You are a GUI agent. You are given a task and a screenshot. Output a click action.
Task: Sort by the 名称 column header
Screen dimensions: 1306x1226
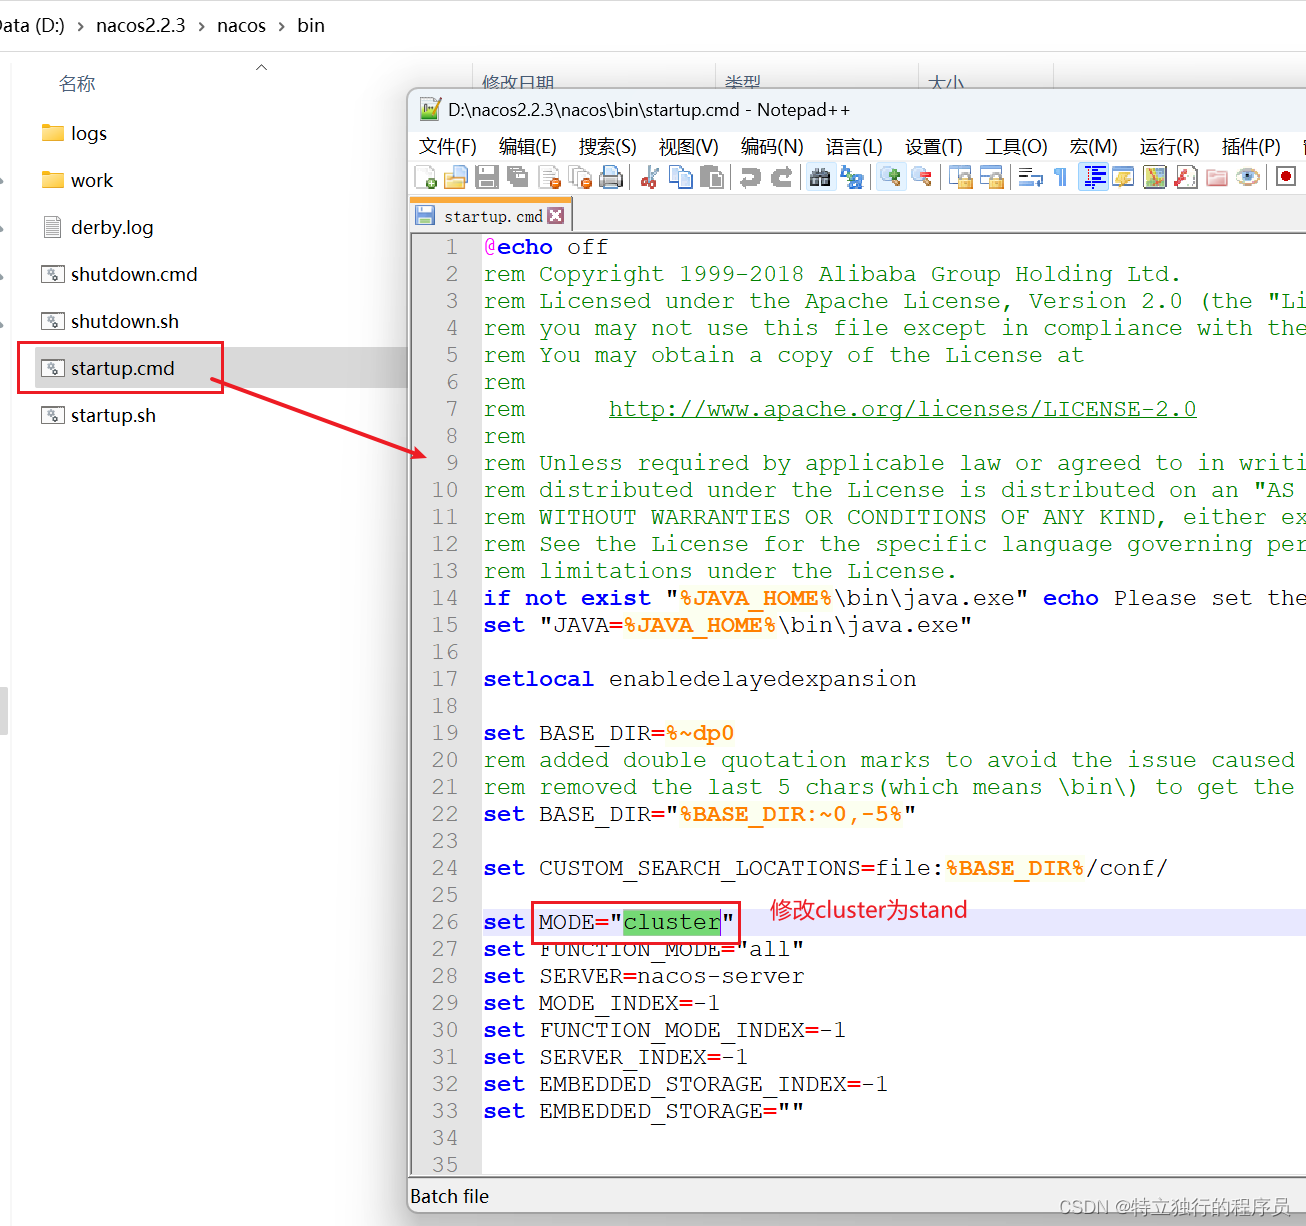pyautogui.click(x=77, y=84)
